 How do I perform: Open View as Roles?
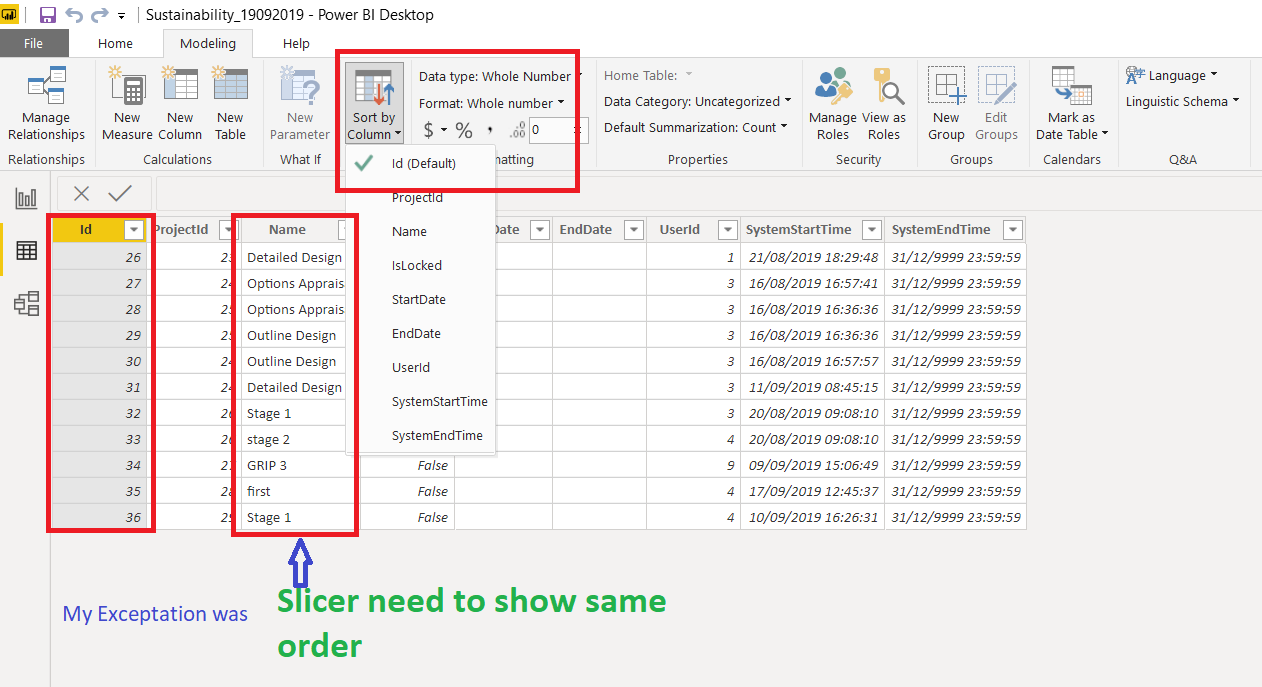click(883, 105)
